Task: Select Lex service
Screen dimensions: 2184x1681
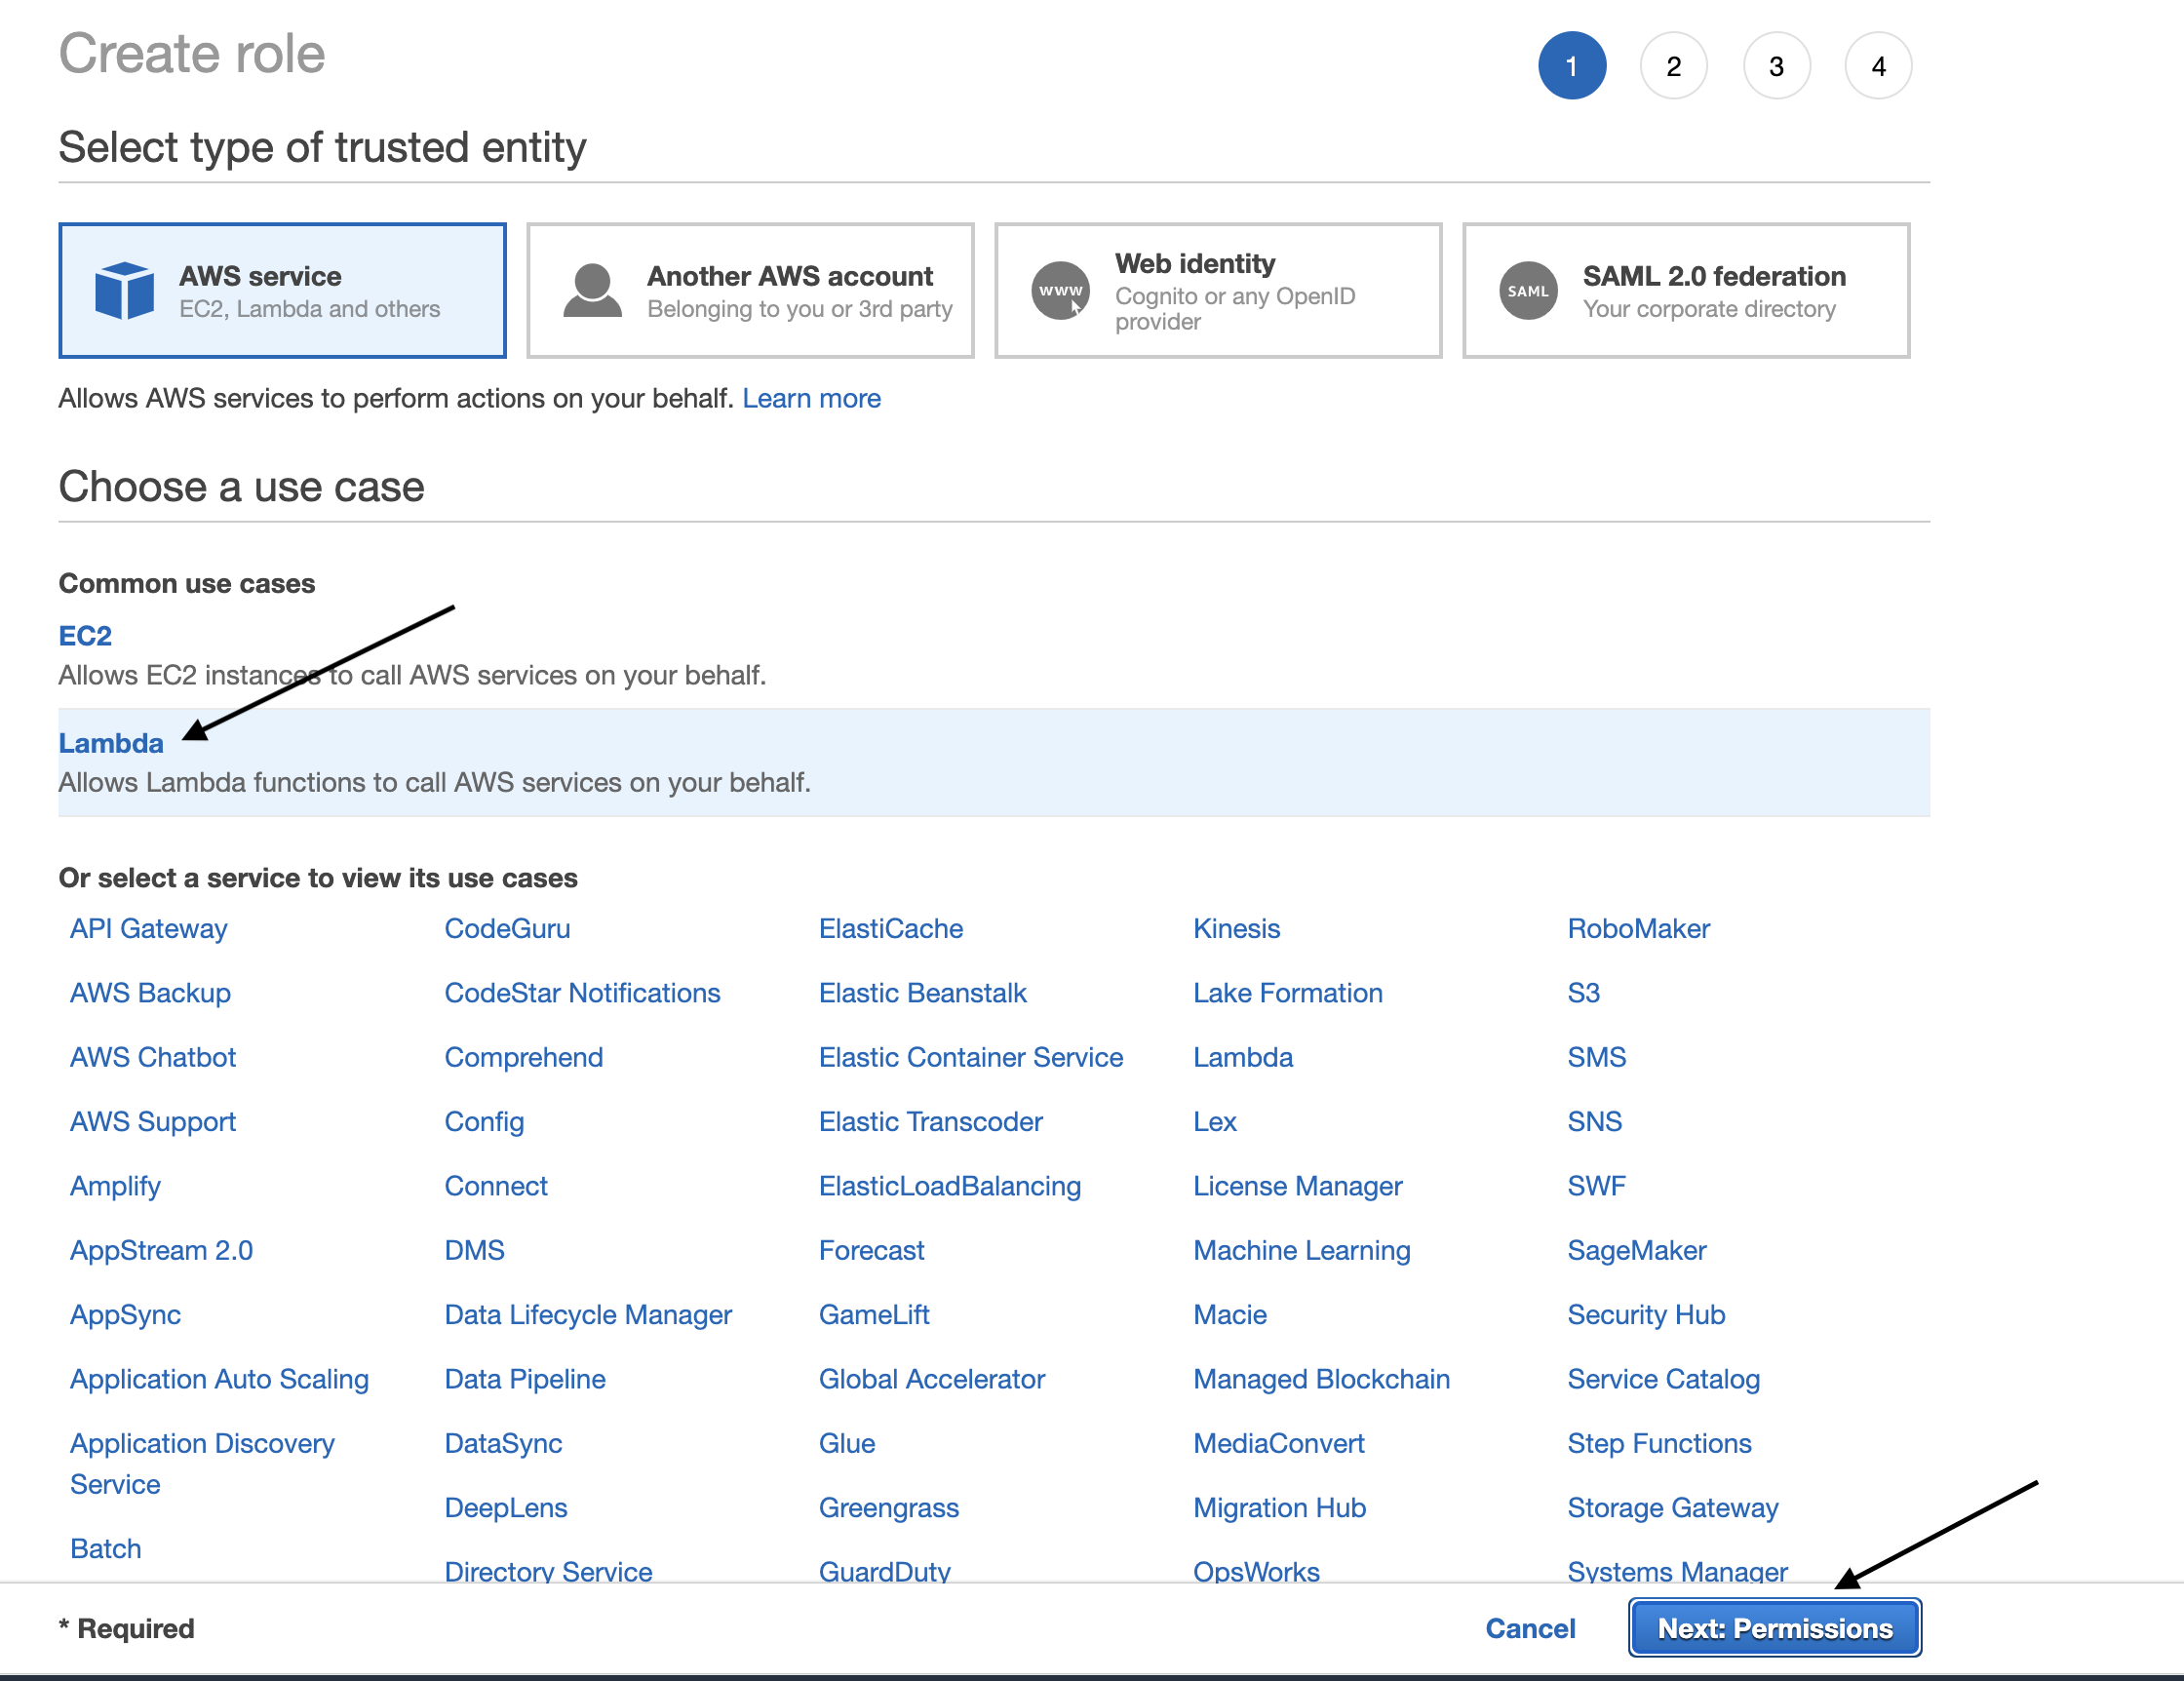Action: point(1215,1121)
